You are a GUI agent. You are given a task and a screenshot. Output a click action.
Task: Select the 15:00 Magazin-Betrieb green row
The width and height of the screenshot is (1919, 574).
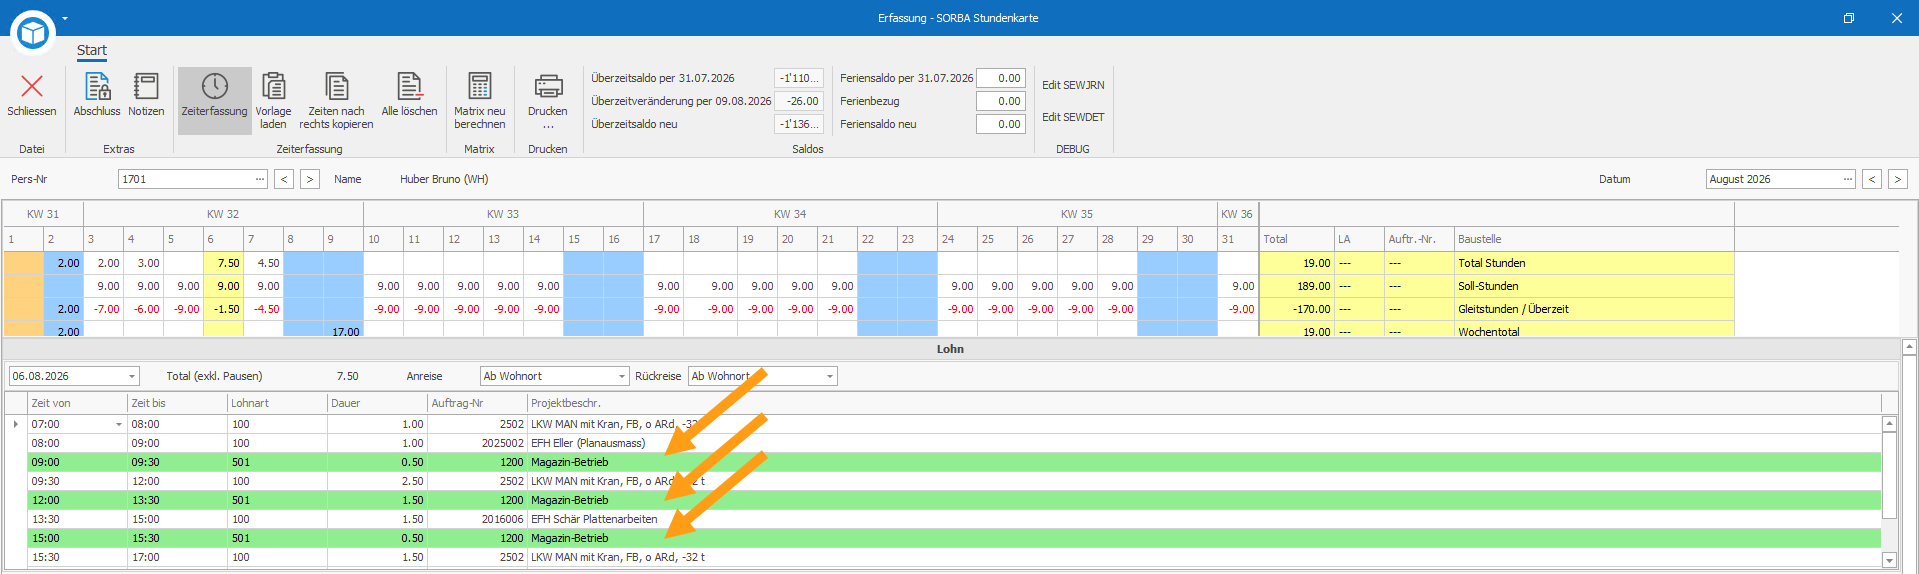pyautogui.click(x=954, y=538)
